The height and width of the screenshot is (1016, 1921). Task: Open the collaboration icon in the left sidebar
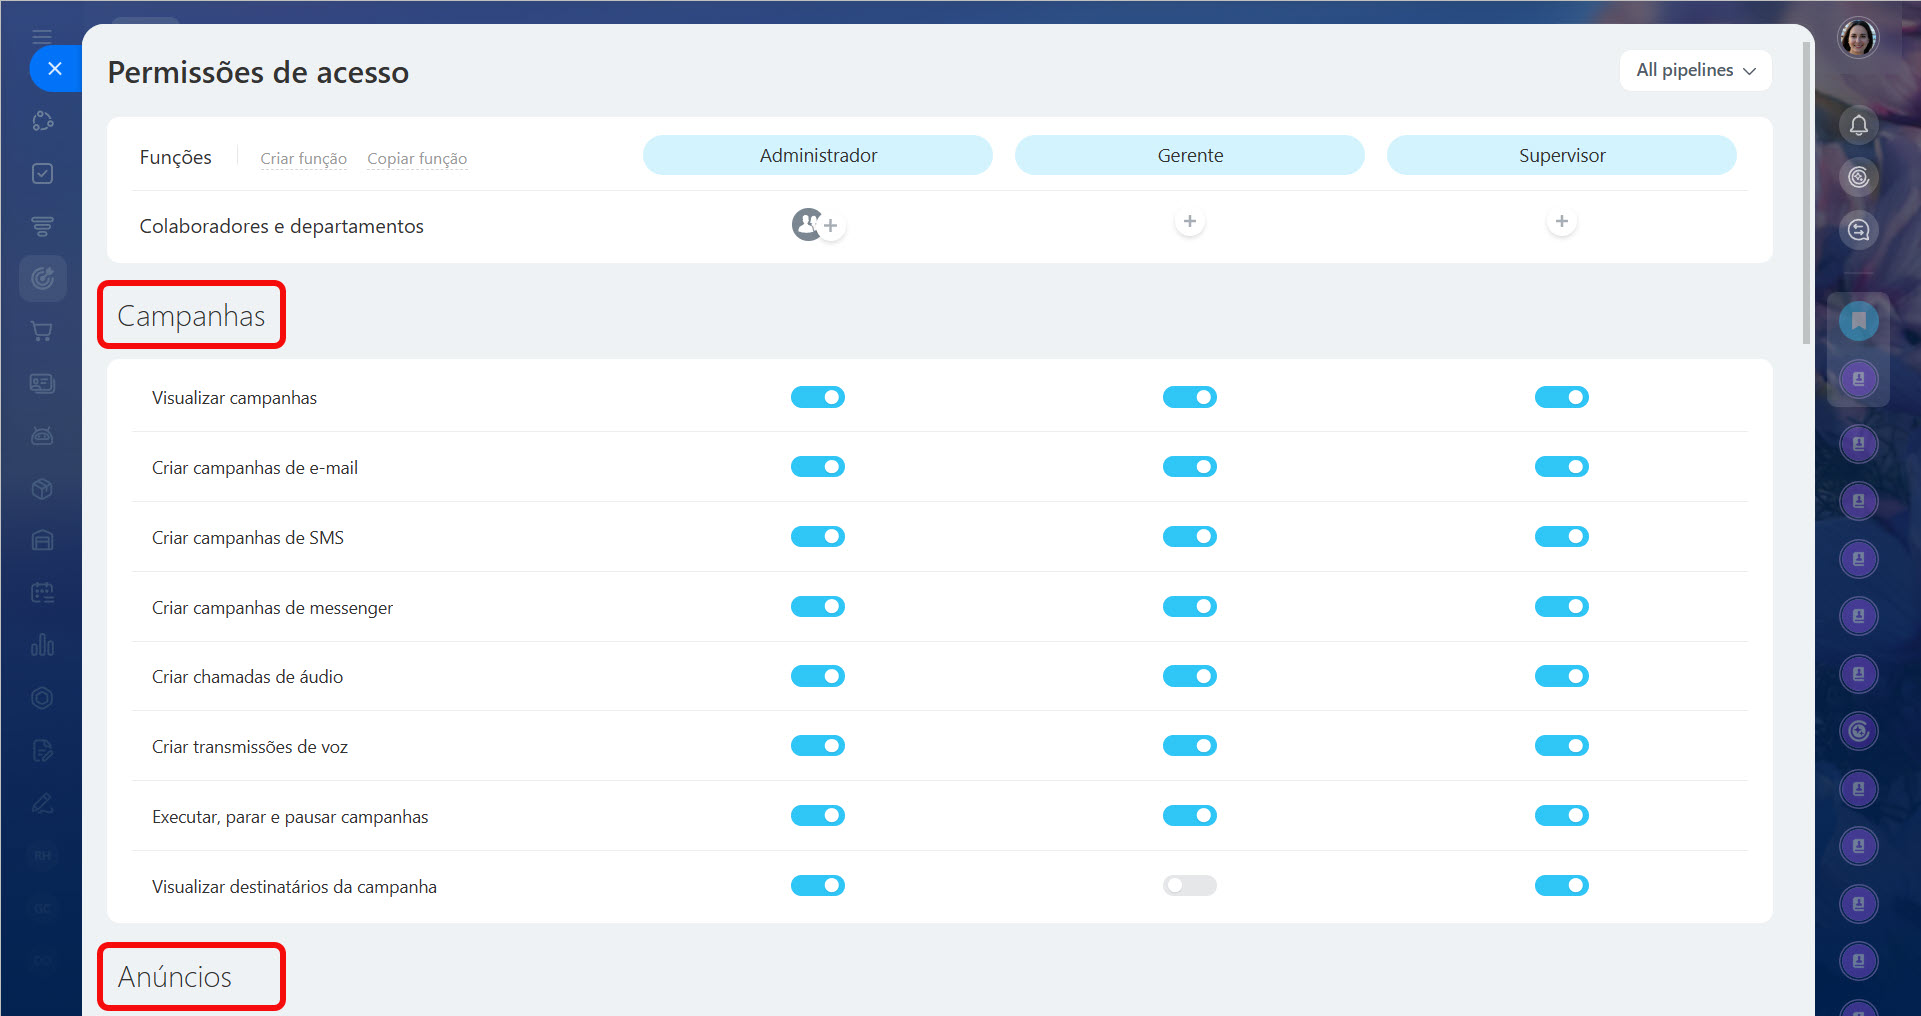[x=42, y=121]
